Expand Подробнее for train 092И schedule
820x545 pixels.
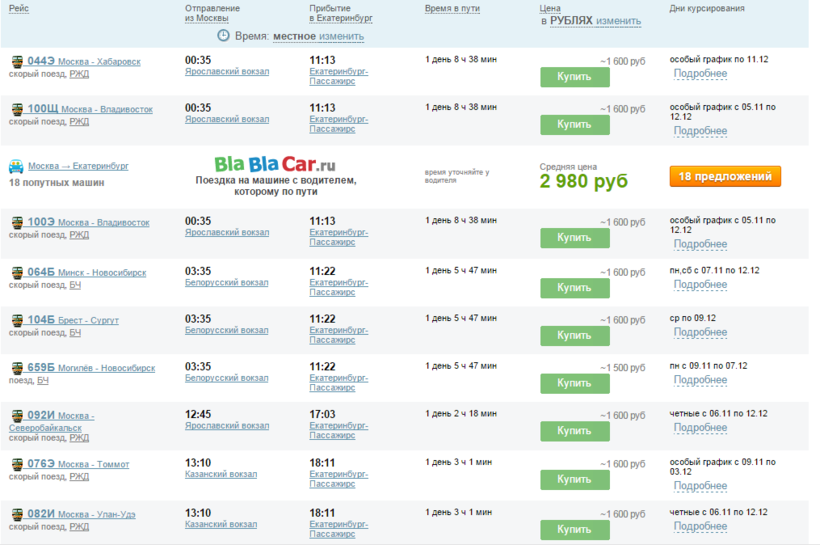tap(699, 428)
